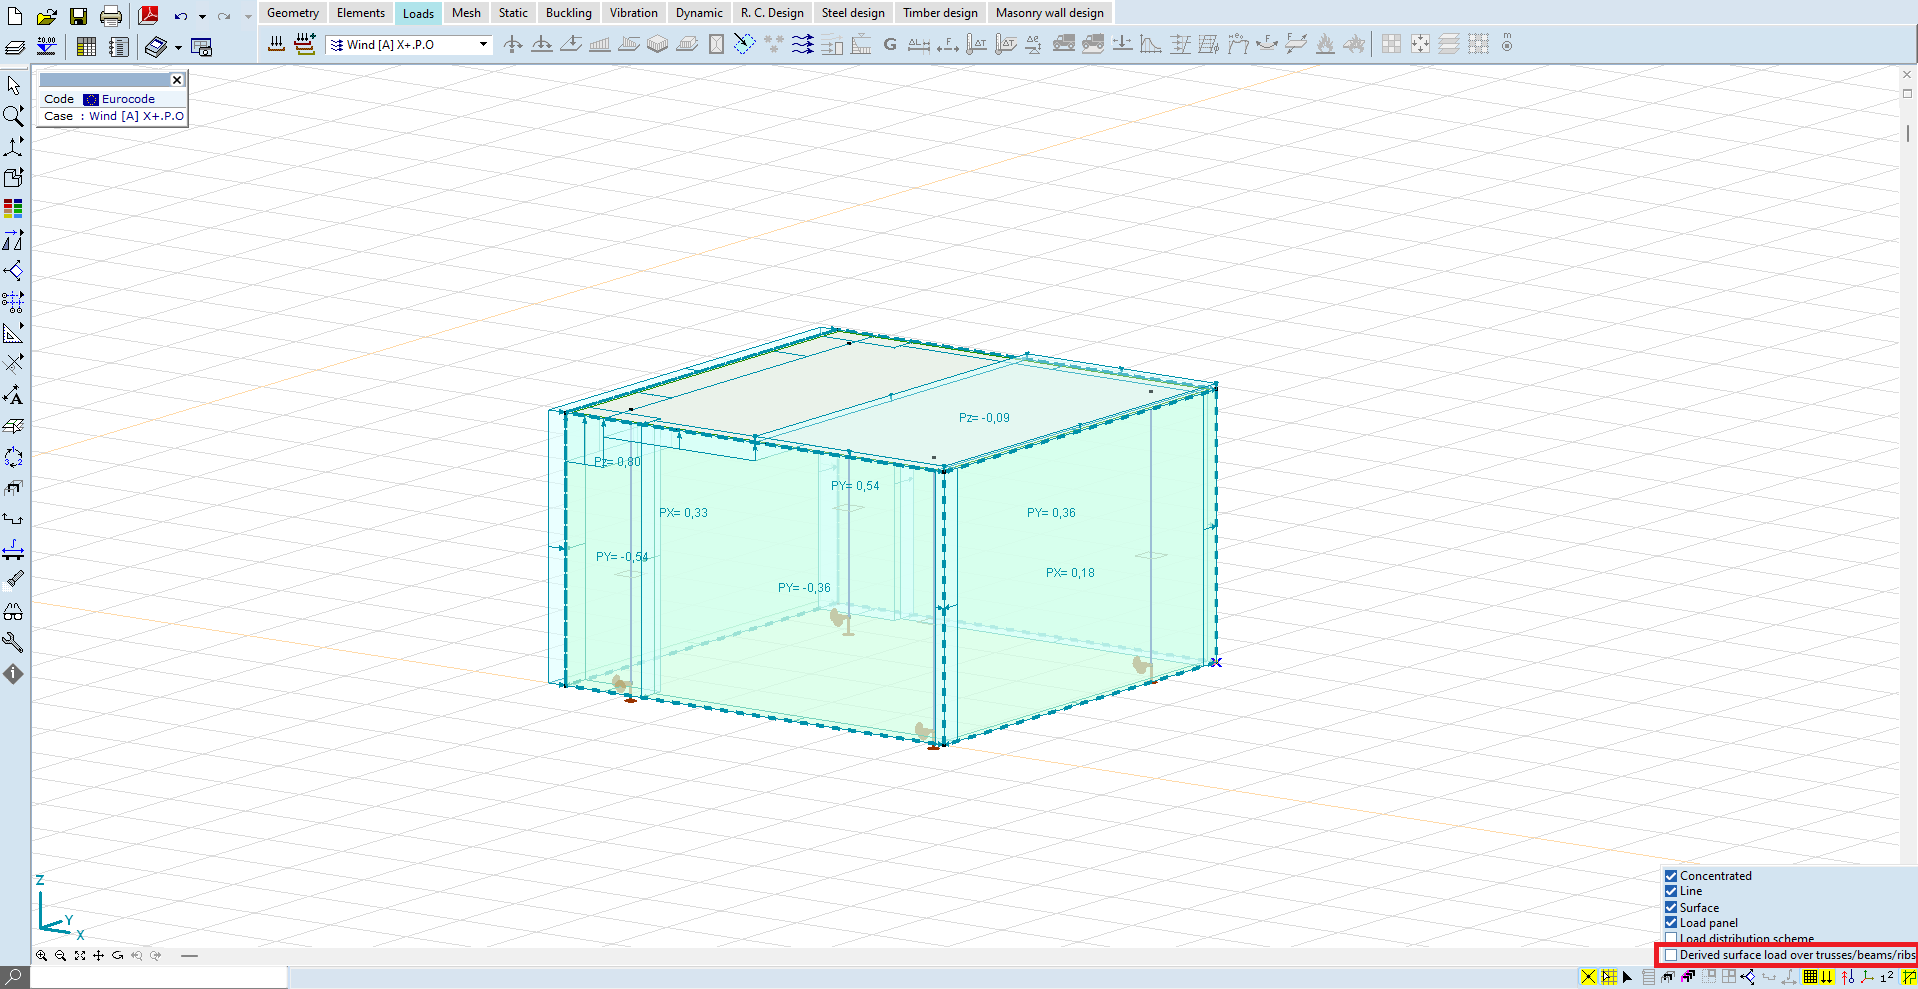The image size is (1918, 989).
Task: Open the layer manager stacked sheets icon
Action: (x=14, y=47)
